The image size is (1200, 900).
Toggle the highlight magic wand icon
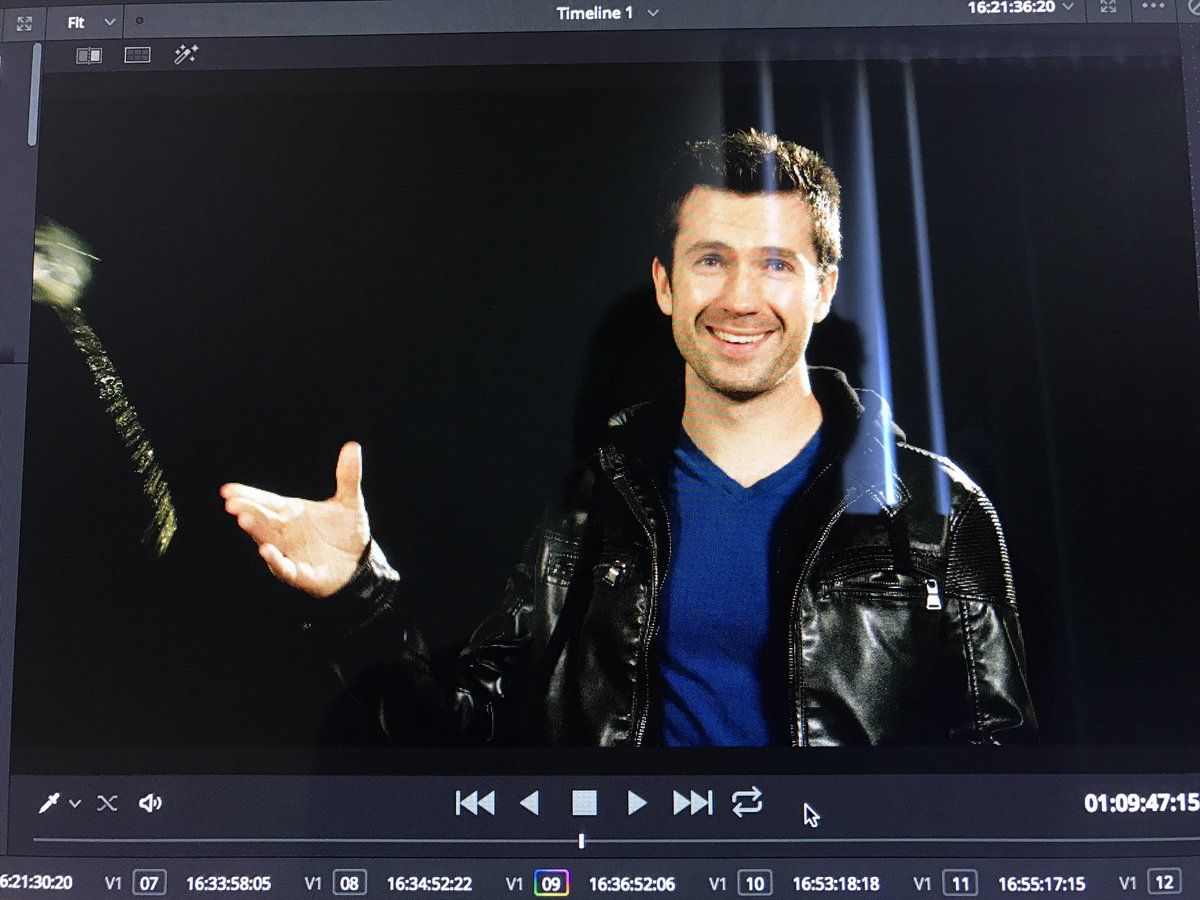(186, 54)
